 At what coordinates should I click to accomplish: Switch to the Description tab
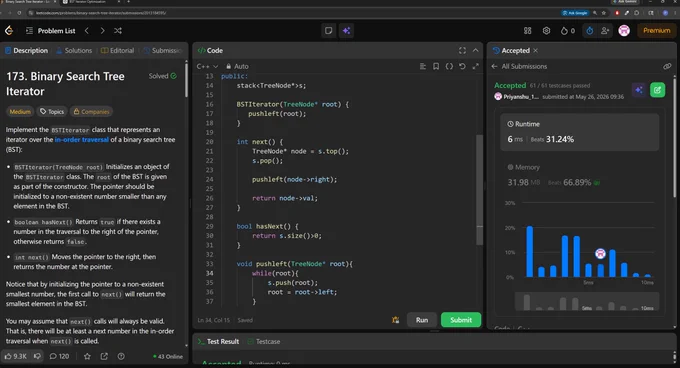(x=26, y=51)
